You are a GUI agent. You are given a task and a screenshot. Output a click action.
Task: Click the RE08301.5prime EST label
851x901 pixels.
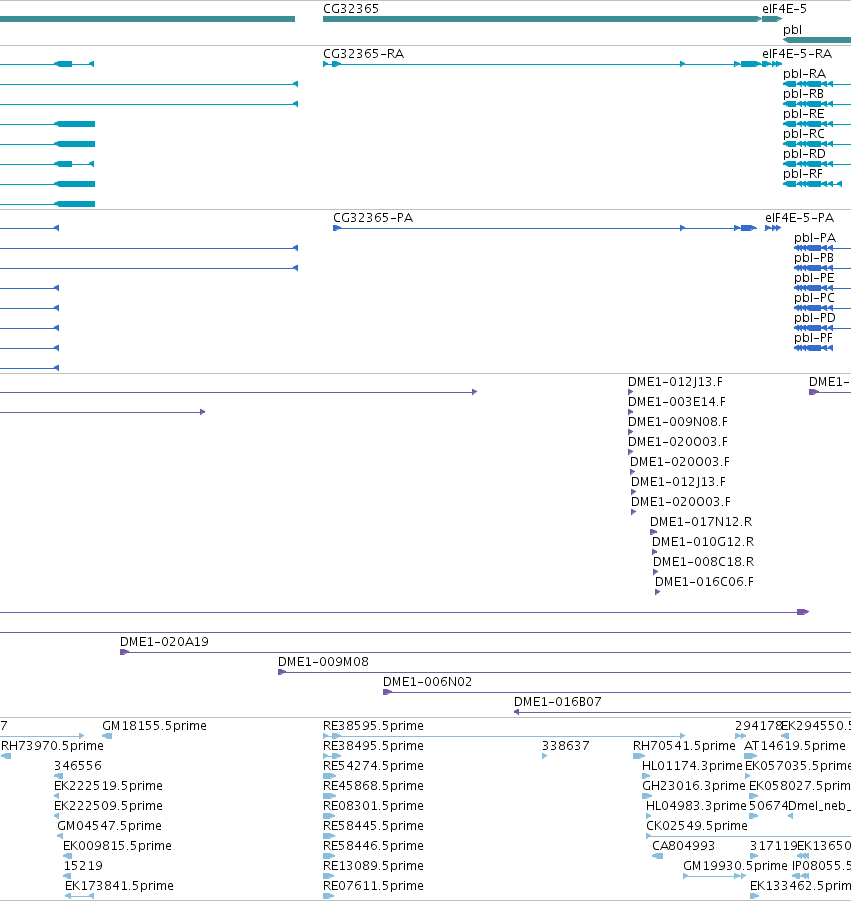(x=373, y=806)
